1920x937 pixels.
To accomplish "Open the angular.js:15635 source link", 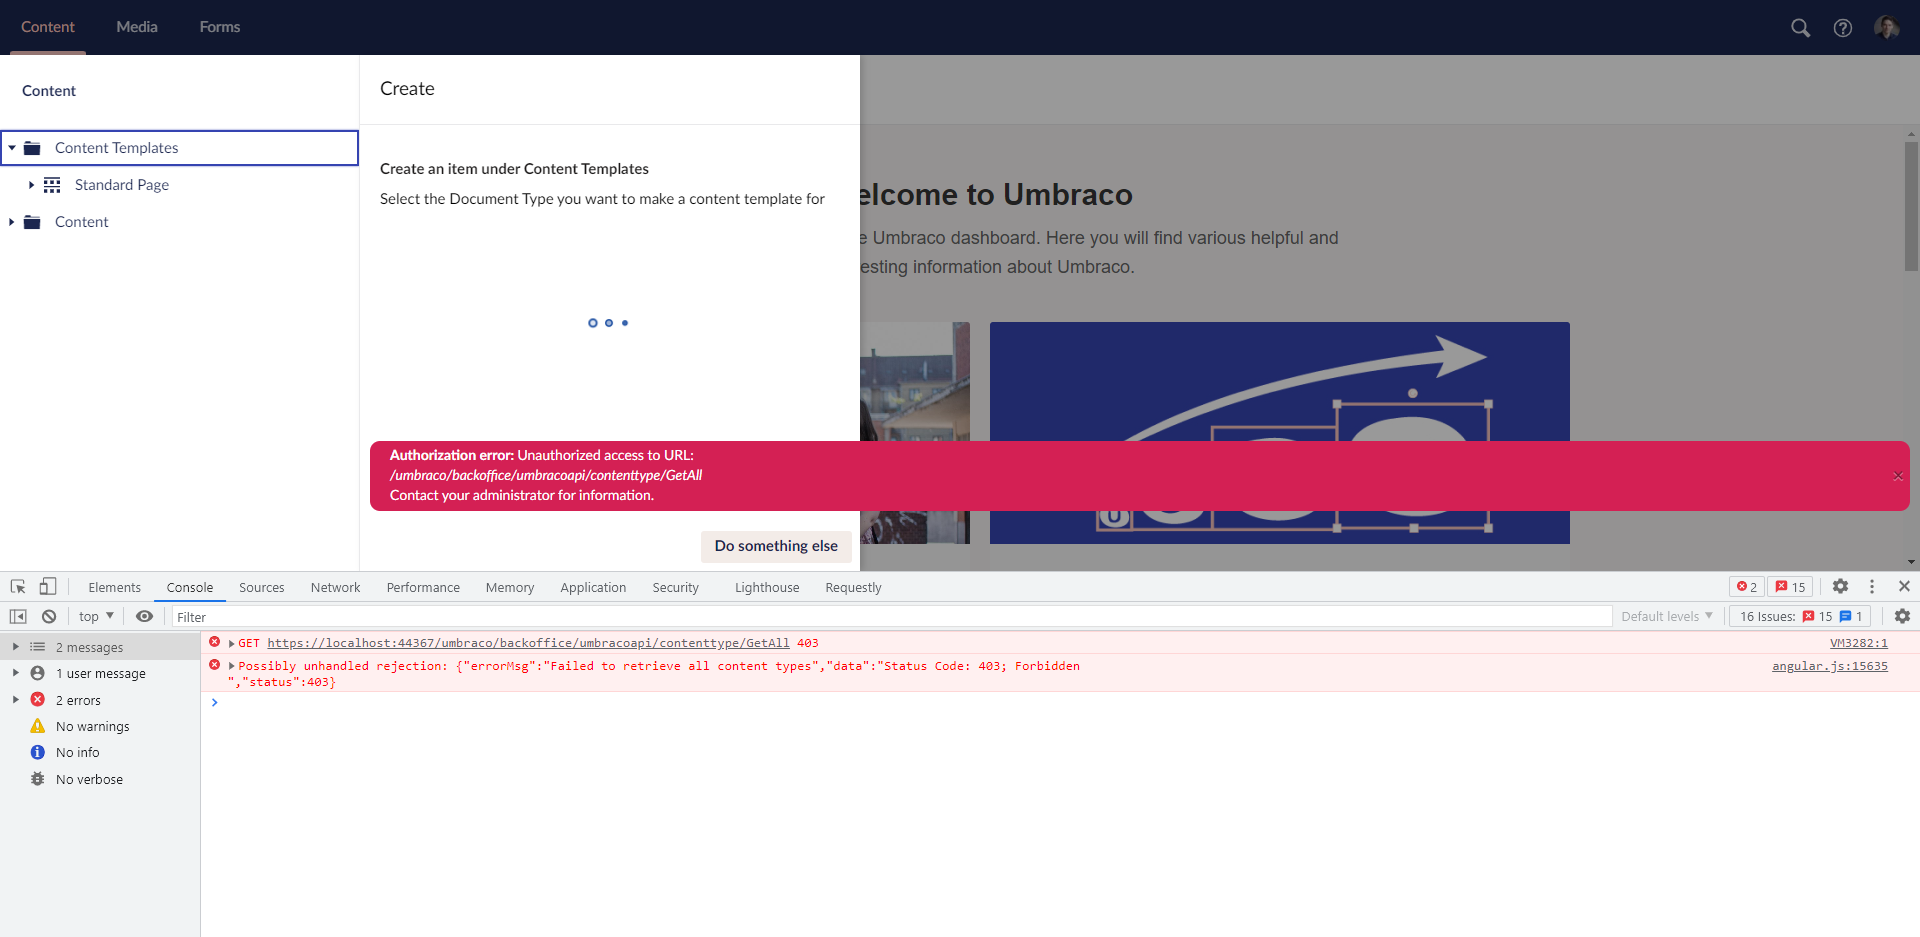I will click(x=1830, y=666).
